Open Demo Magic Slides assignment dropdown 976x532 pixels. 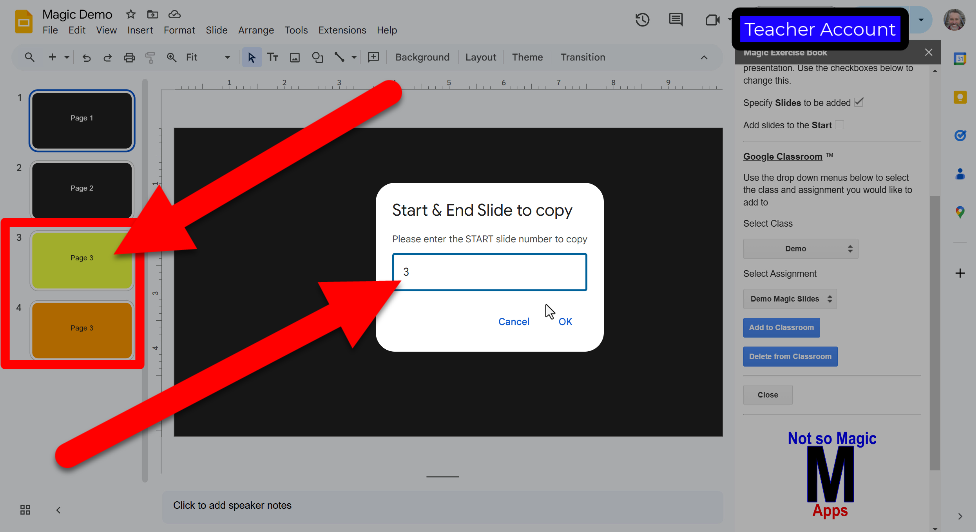click(789, 299)
